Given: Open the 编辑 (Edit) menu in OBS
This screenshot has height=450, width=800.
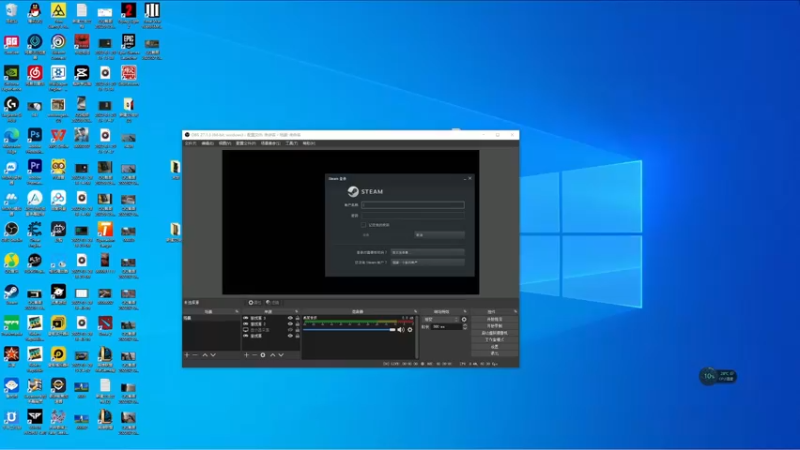Looking at the screenshot, I should (207, 143).
